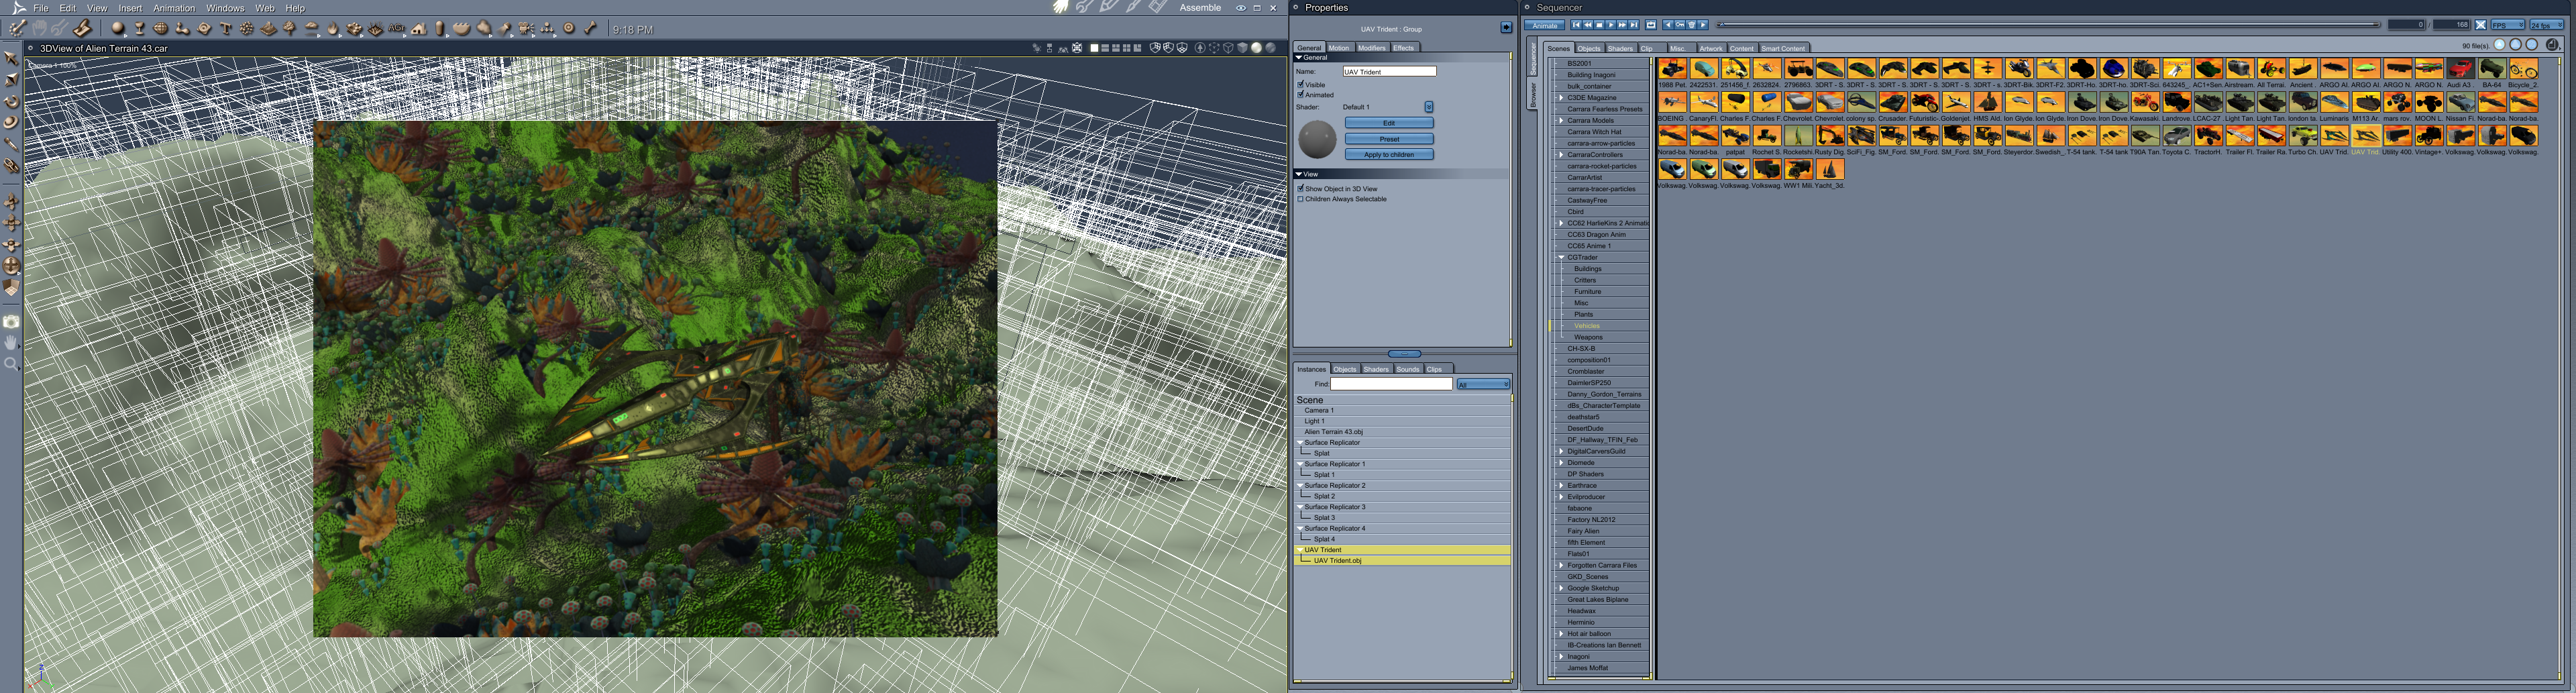
Task: Play the animation in Sequencer
Action: [1611, 25]
